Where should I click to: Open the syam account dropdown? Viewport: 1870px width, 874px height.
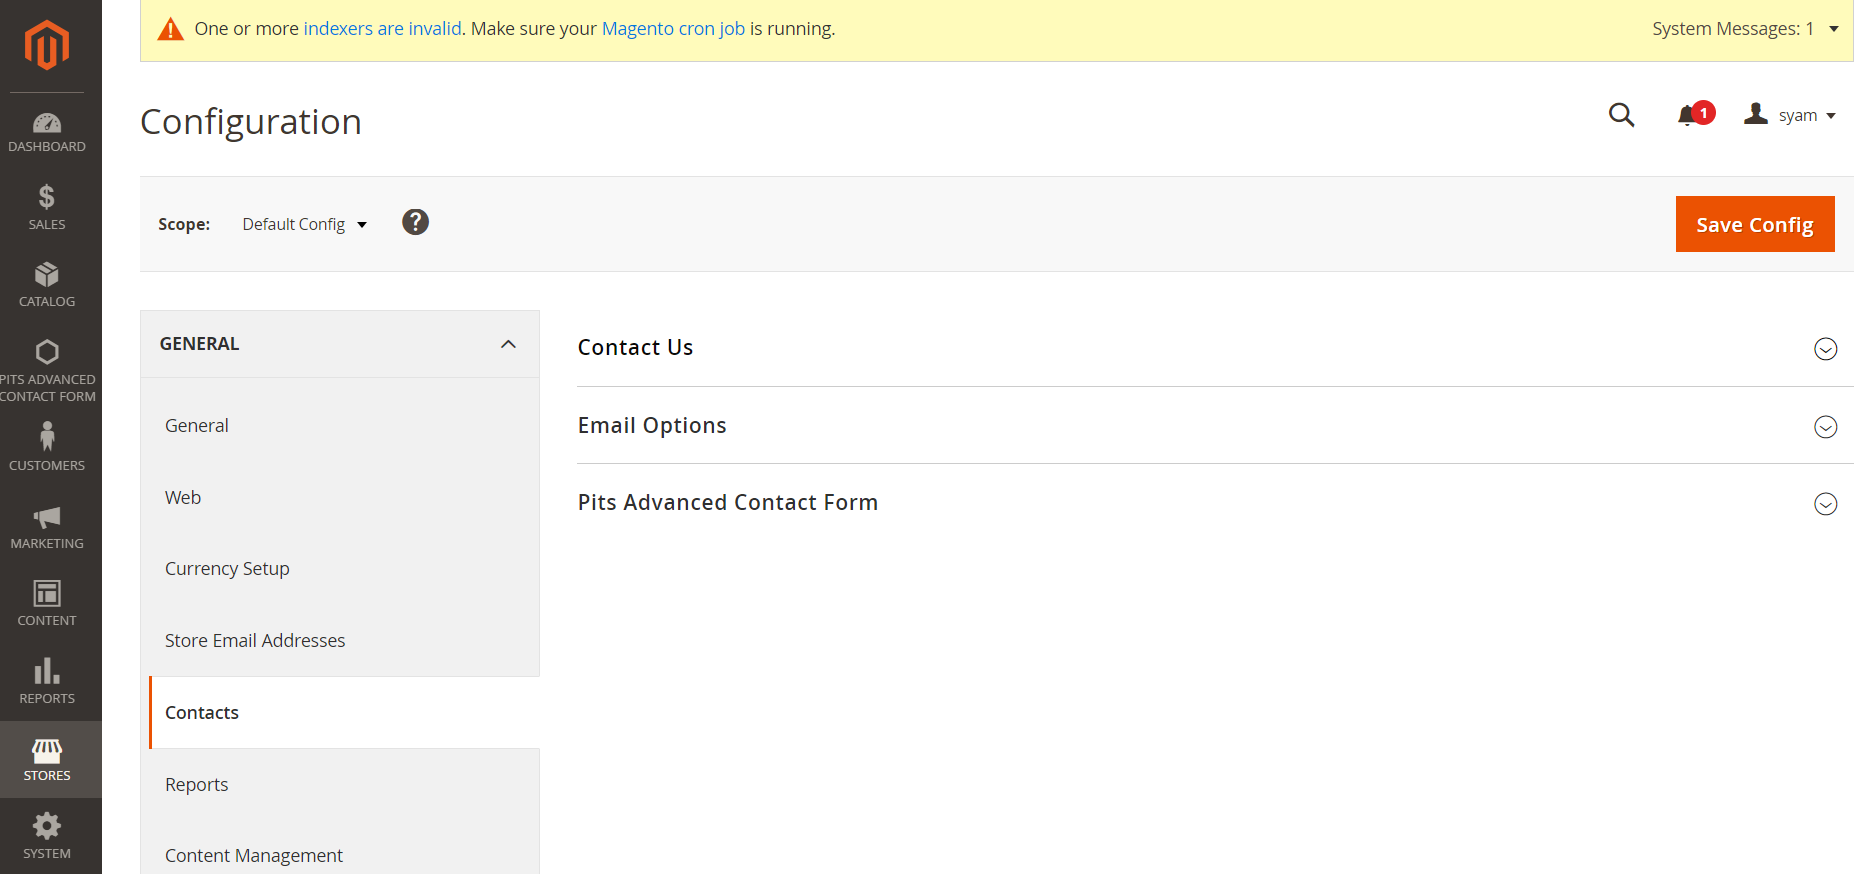click(1792, 116)
